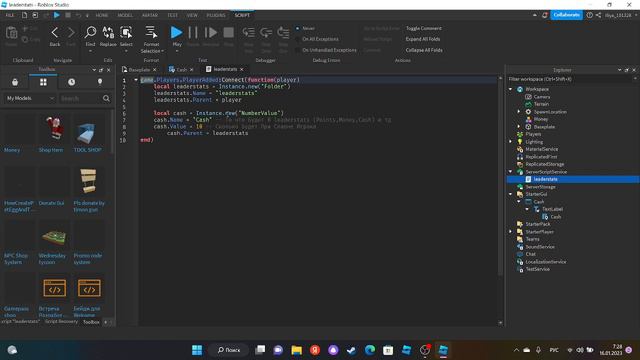Open the notifications bell icon at top right
640x360 pixels.
point(544,15)
